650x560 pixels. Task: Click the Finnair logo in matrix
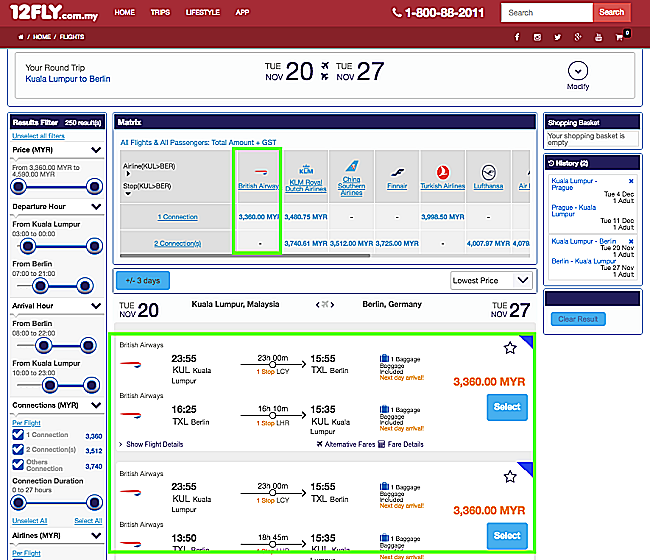(397, 172)
